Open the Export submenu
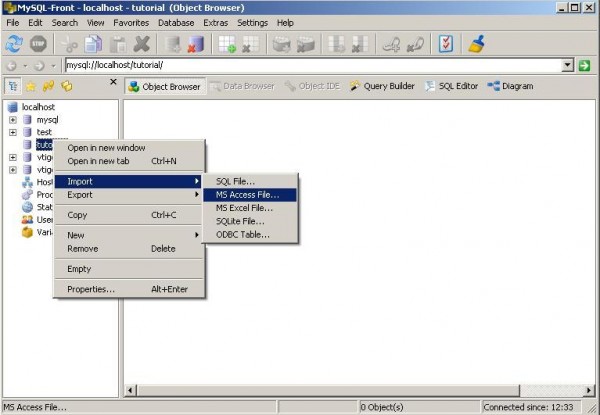Screen dimensions: 600x415 pyautogui.click(x=128, y=195)
